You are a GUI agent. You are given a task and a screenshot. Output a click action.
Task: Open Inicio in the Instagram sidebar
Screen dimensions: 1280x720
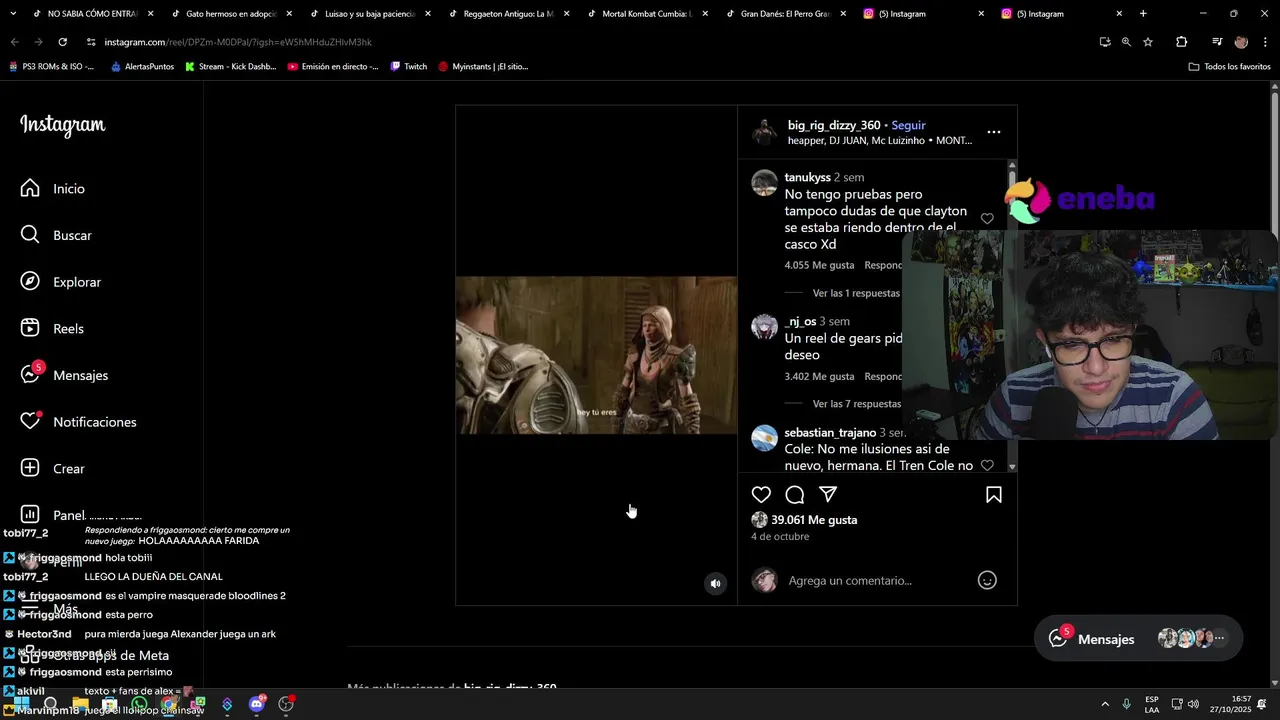[x=53, y=189]
